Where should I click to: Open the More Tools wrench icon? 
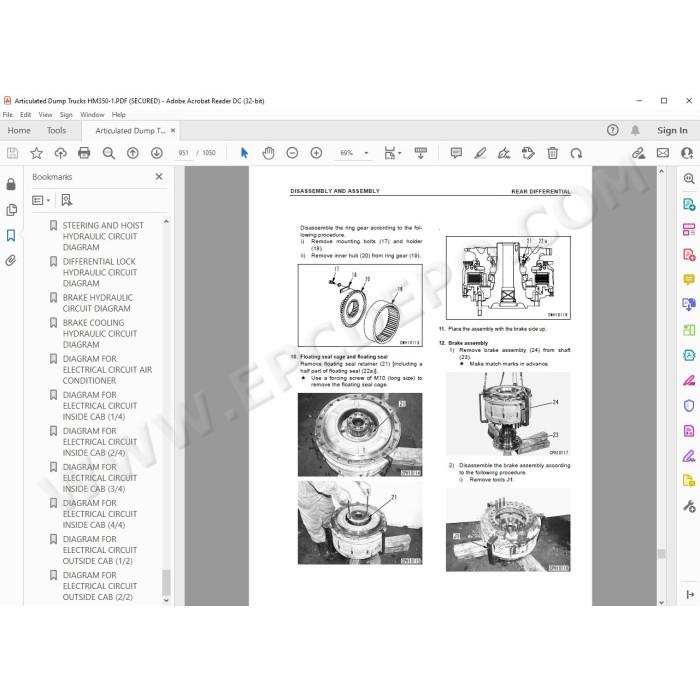(x=689, y=506)
